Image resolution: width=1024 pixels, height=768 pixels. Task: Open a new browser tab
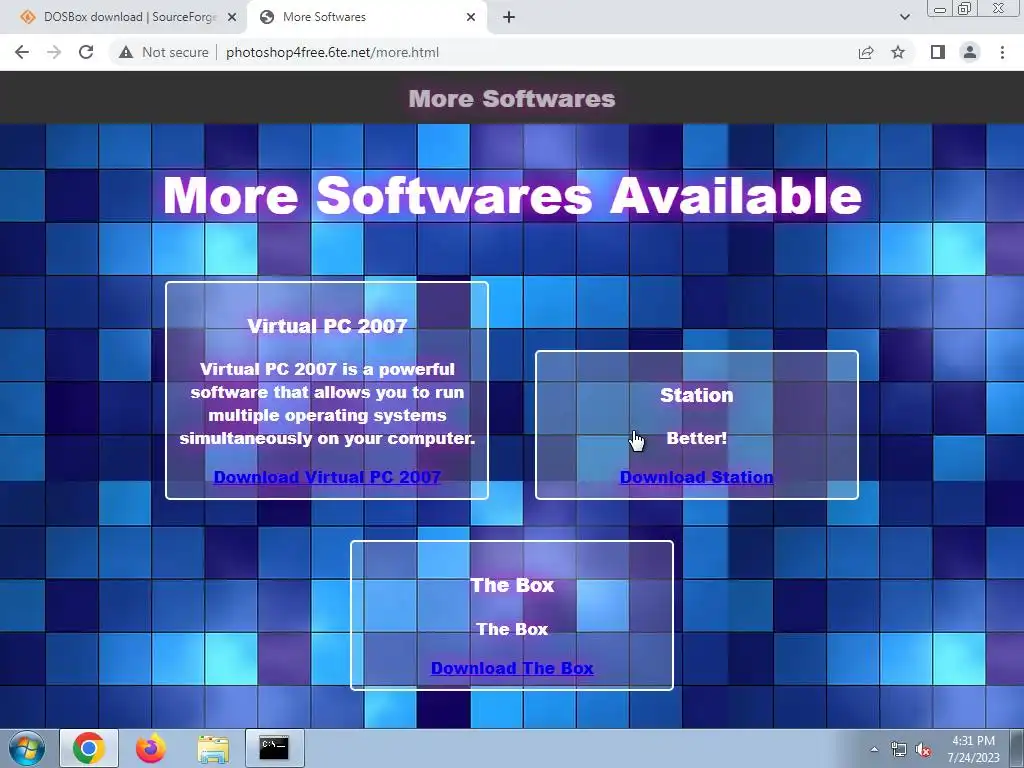(x=509, y=17)
